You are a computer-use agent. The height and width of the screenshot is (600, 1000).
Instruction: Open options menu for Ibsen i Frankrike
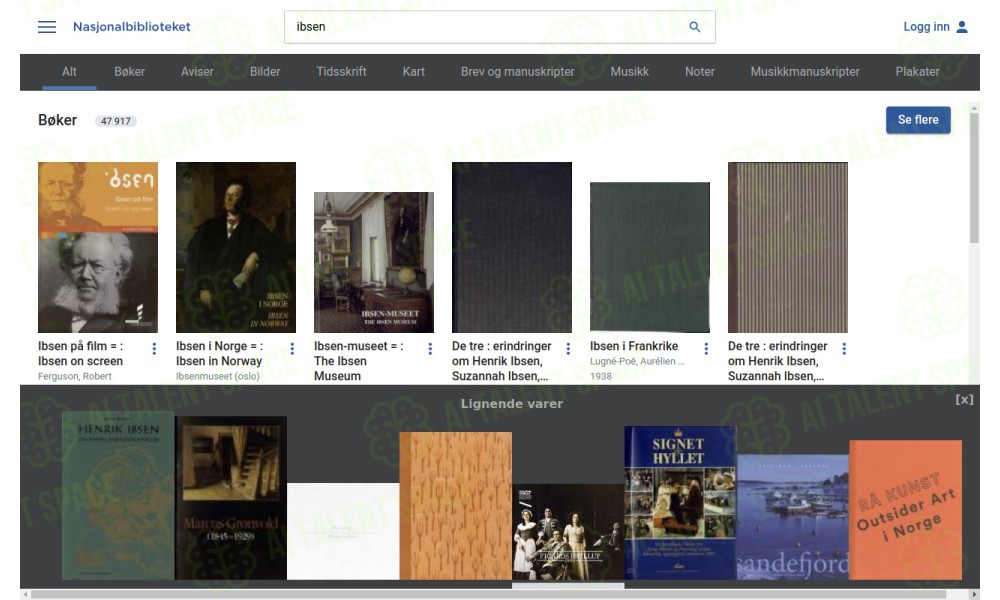(x=706, y=349)
